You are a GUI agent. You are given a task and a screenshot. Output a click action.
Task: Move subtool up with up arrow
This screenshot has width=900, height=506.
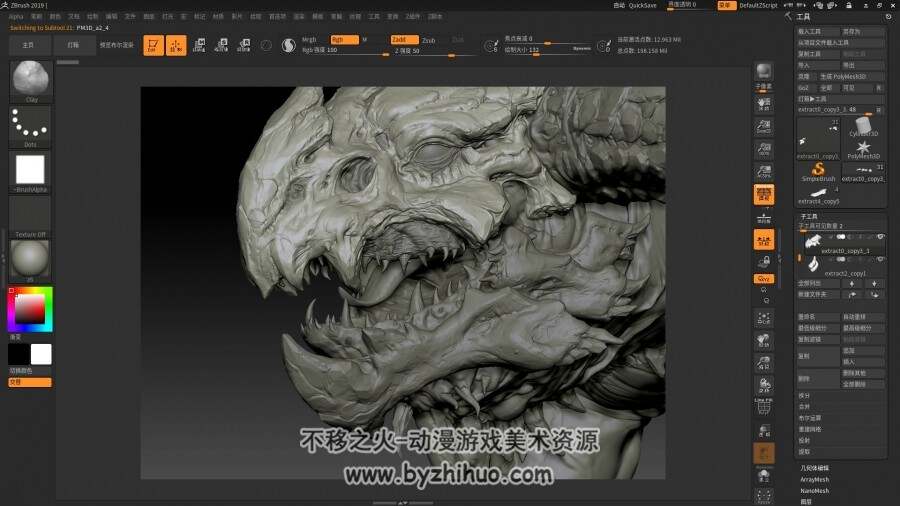tap(852, 283)
